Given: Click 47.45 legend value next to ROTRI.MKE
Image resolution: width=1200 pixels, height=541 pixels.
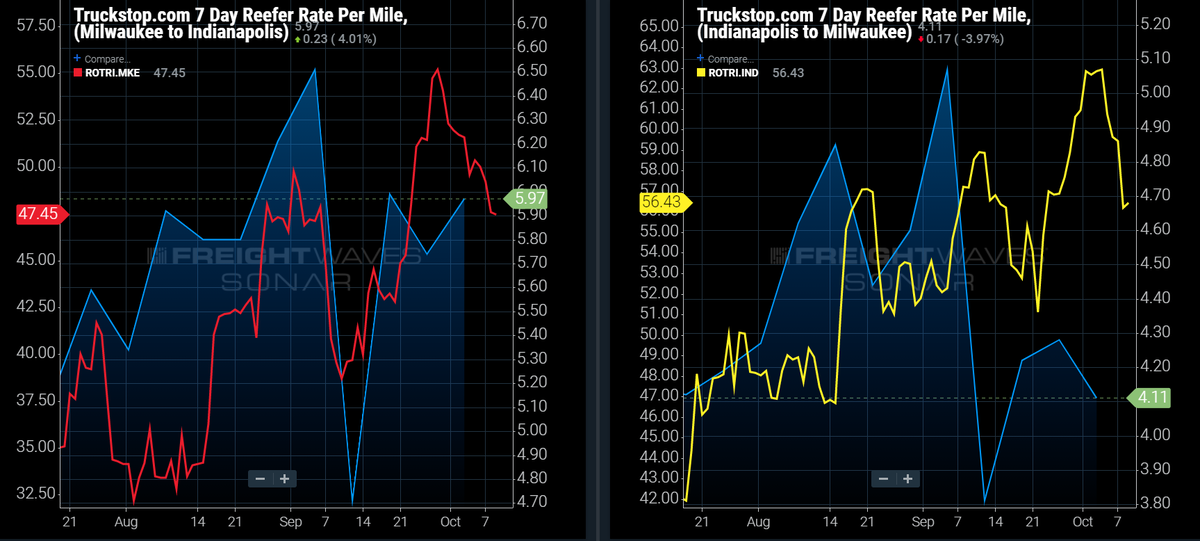Looking at the screenshot, I should click(170, 73).
